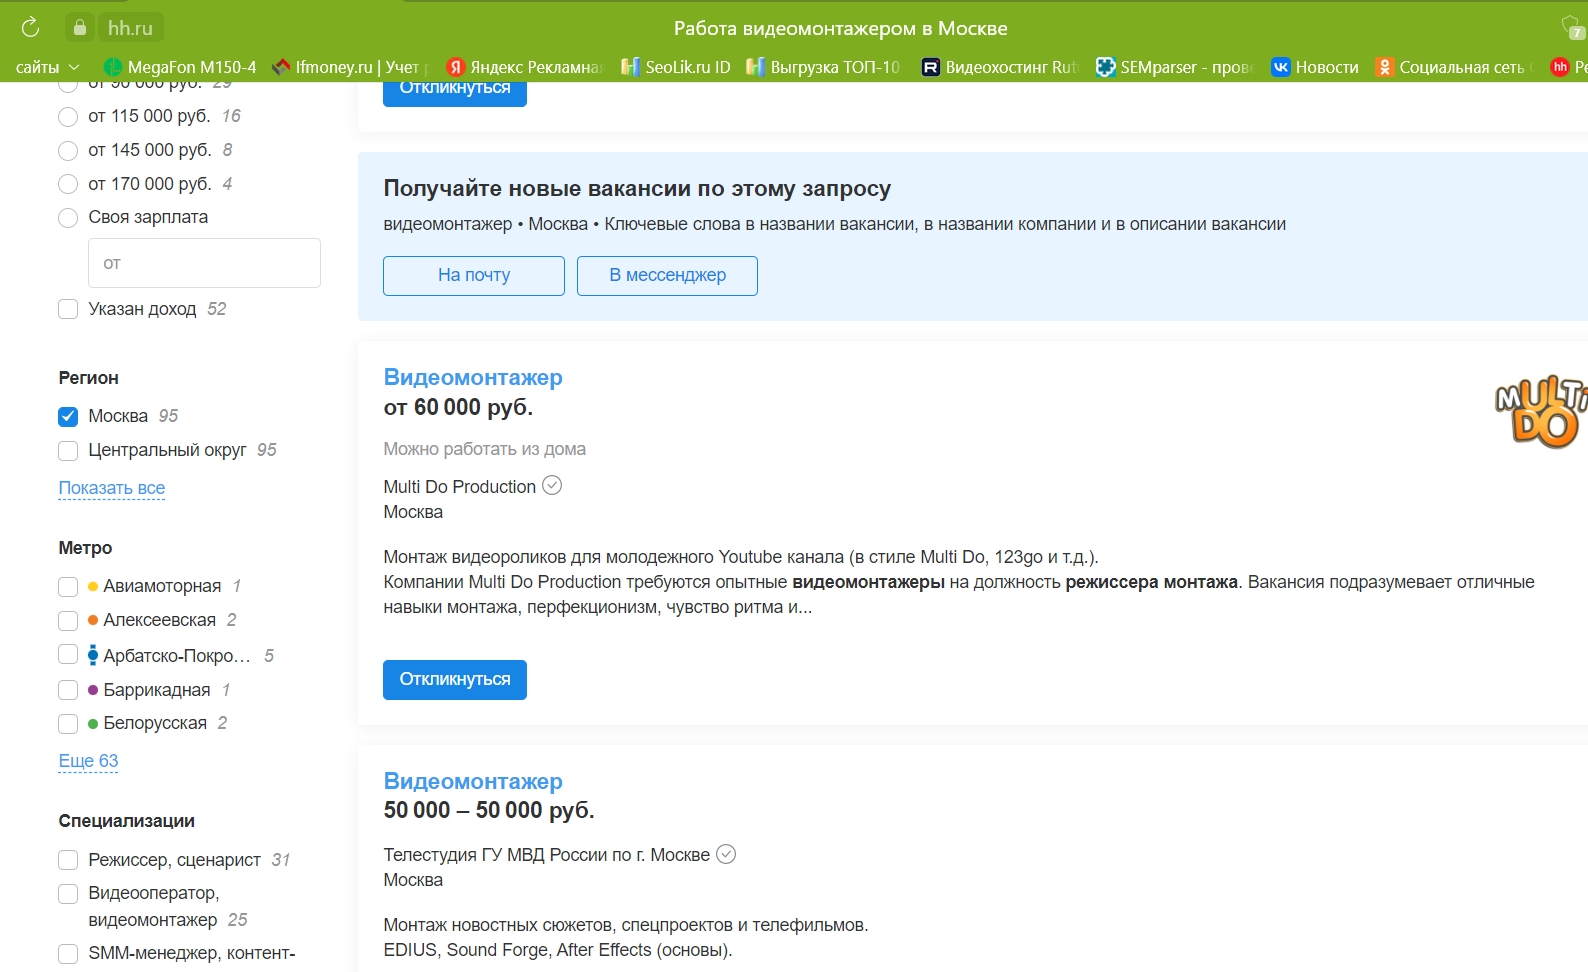Tick the Режиссер, сценарист specialization
This screenshot has height=972, width=1588.
[x=68, y=860]
